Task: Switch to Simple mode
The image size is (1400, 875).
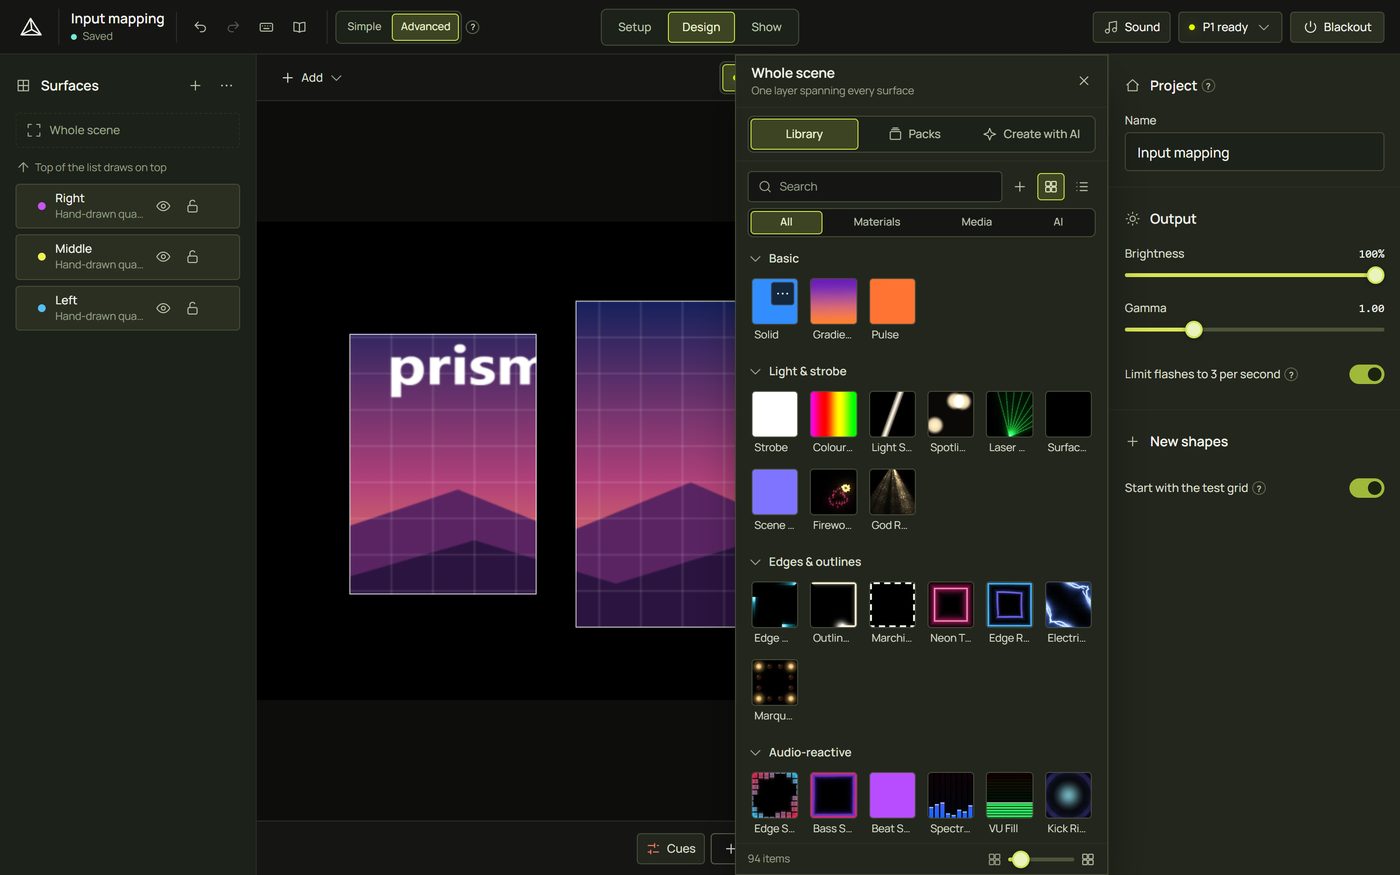Action: click(364, 27)
